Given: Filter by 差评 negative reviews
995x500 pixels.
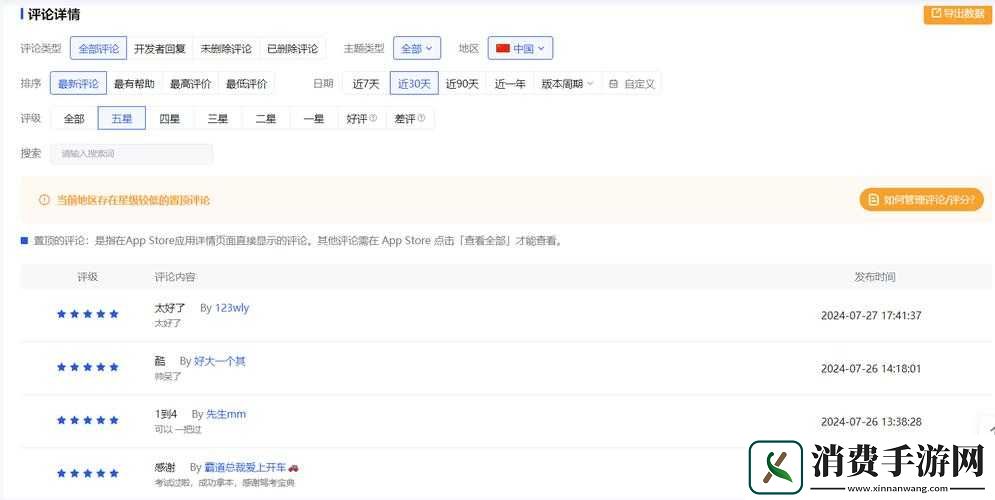Looking at the screenshot, I should (409, 118).
